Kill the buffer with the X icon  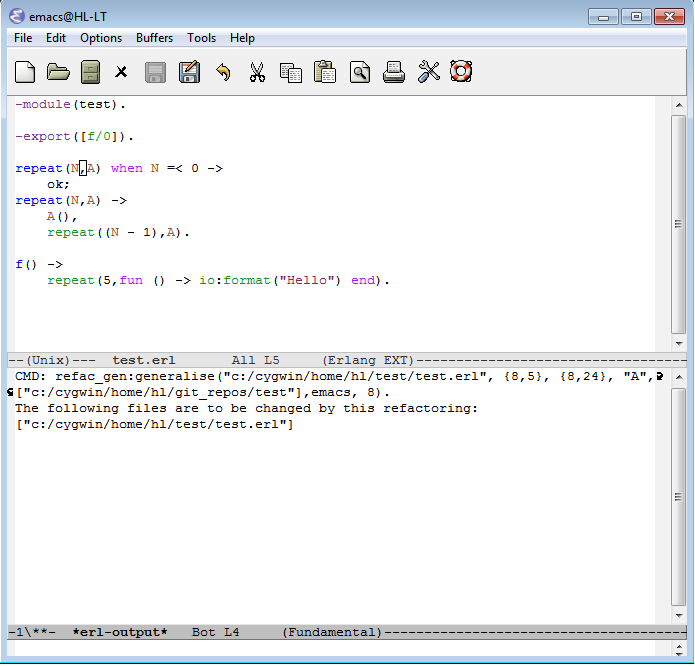tap(121, 72)
